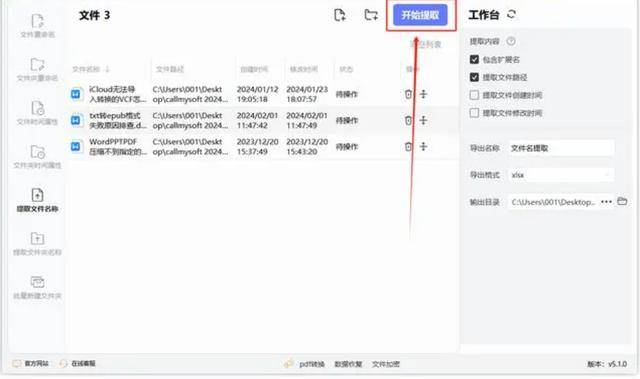The image size is (640, 379).
Task: Open output folder icon beside directory path
Action: coord(622,202)
